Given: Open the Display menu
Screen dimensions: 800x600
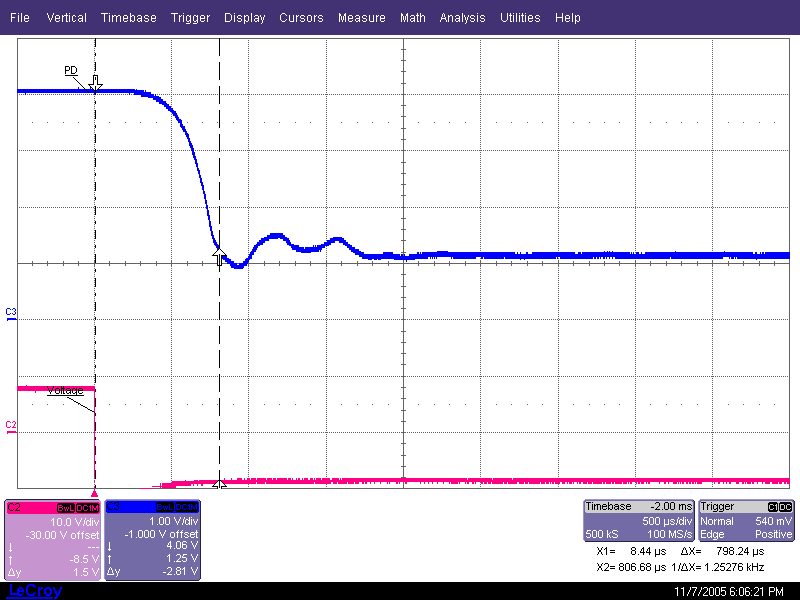Looking at the screenshot, I should pos(244,18).
